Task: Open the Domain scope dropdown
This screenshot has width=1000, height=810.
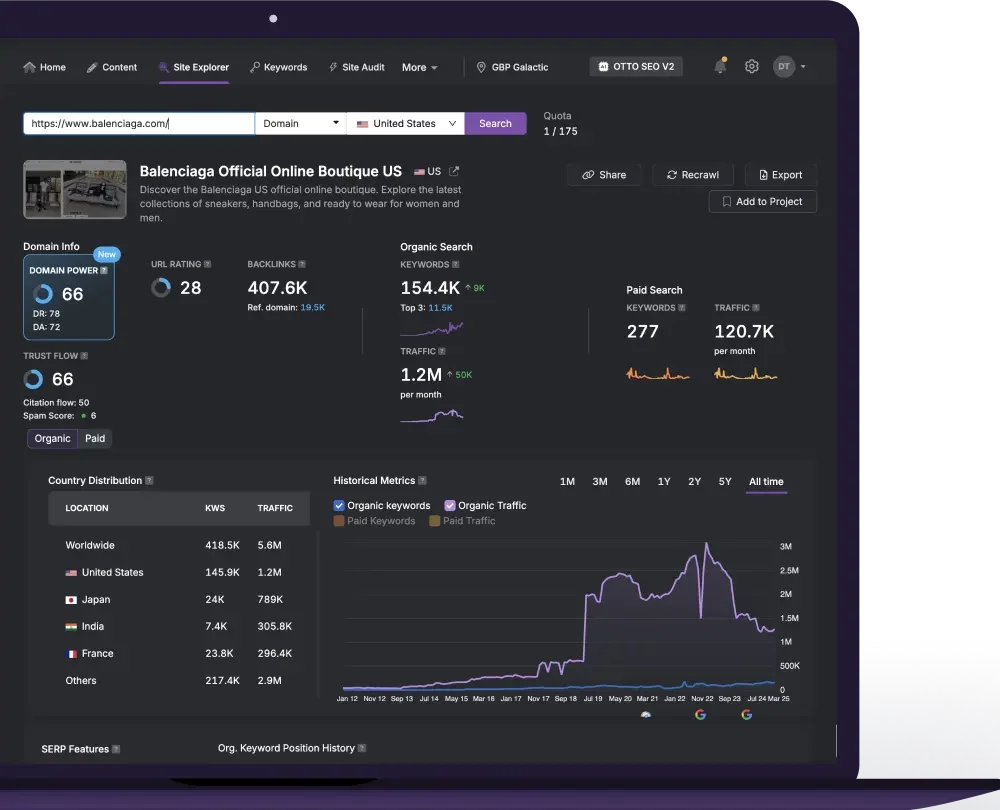Action: point(300,124)
